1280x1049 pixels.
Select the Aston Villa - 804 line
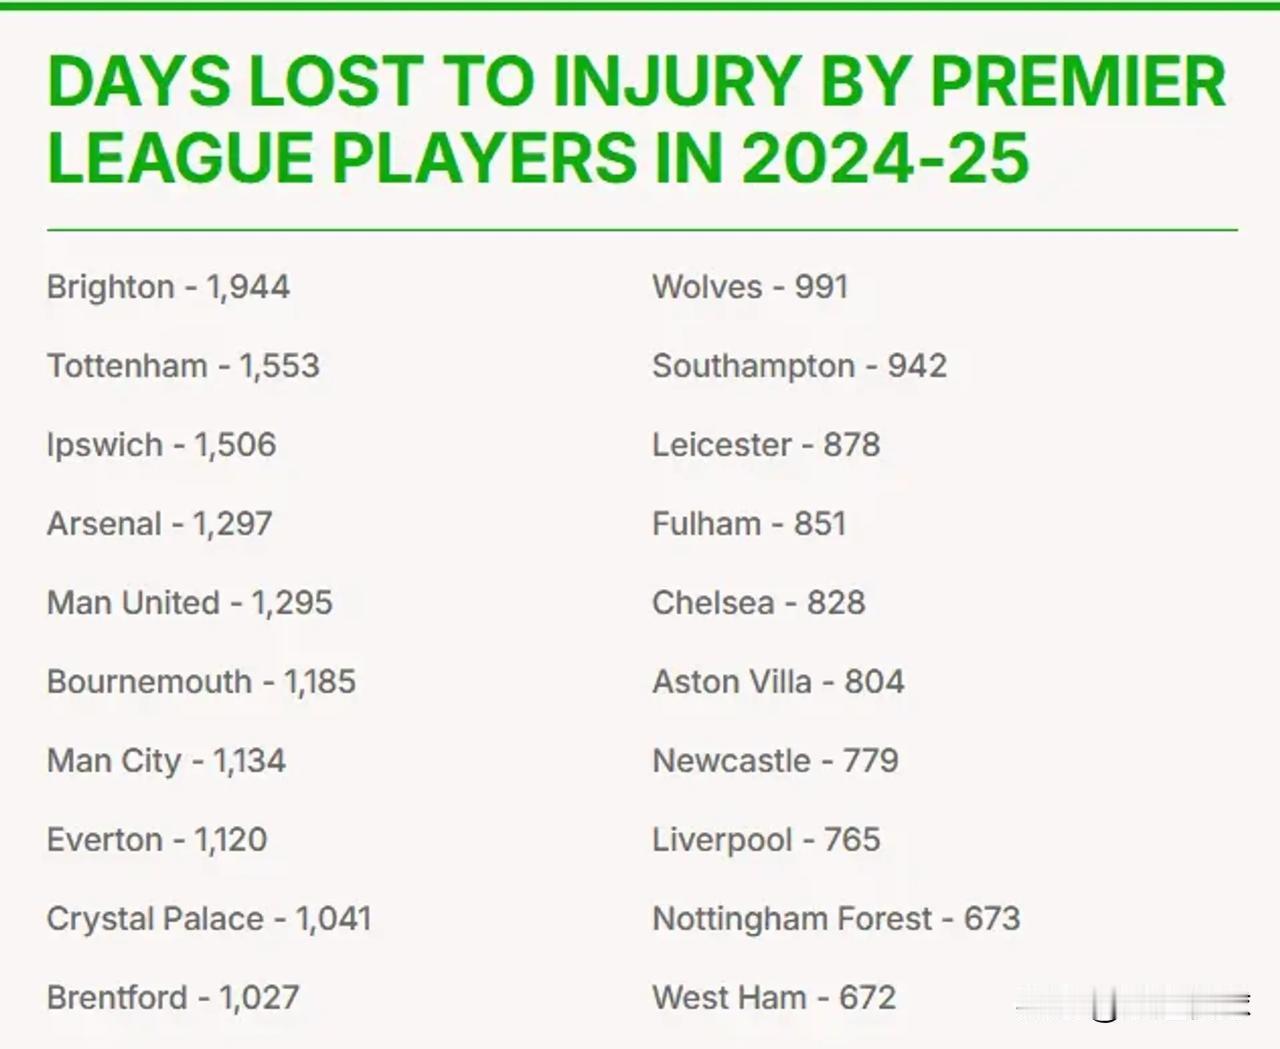(x=778, y=682)
